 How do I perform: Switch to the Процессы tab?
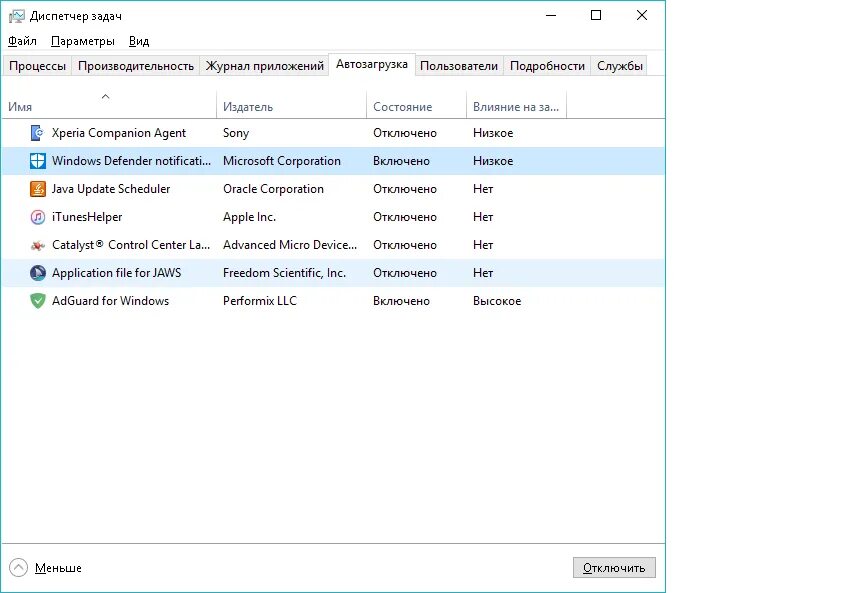tap(37, 66)
